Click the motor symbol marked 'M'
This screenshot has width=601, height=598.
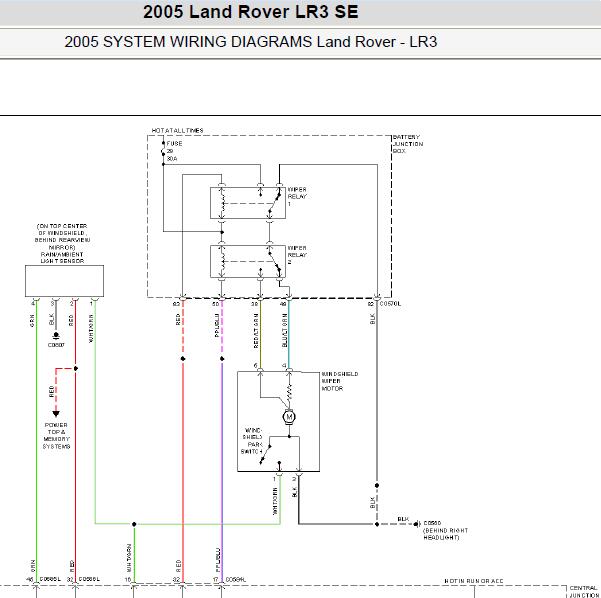(x=289, y=417)
